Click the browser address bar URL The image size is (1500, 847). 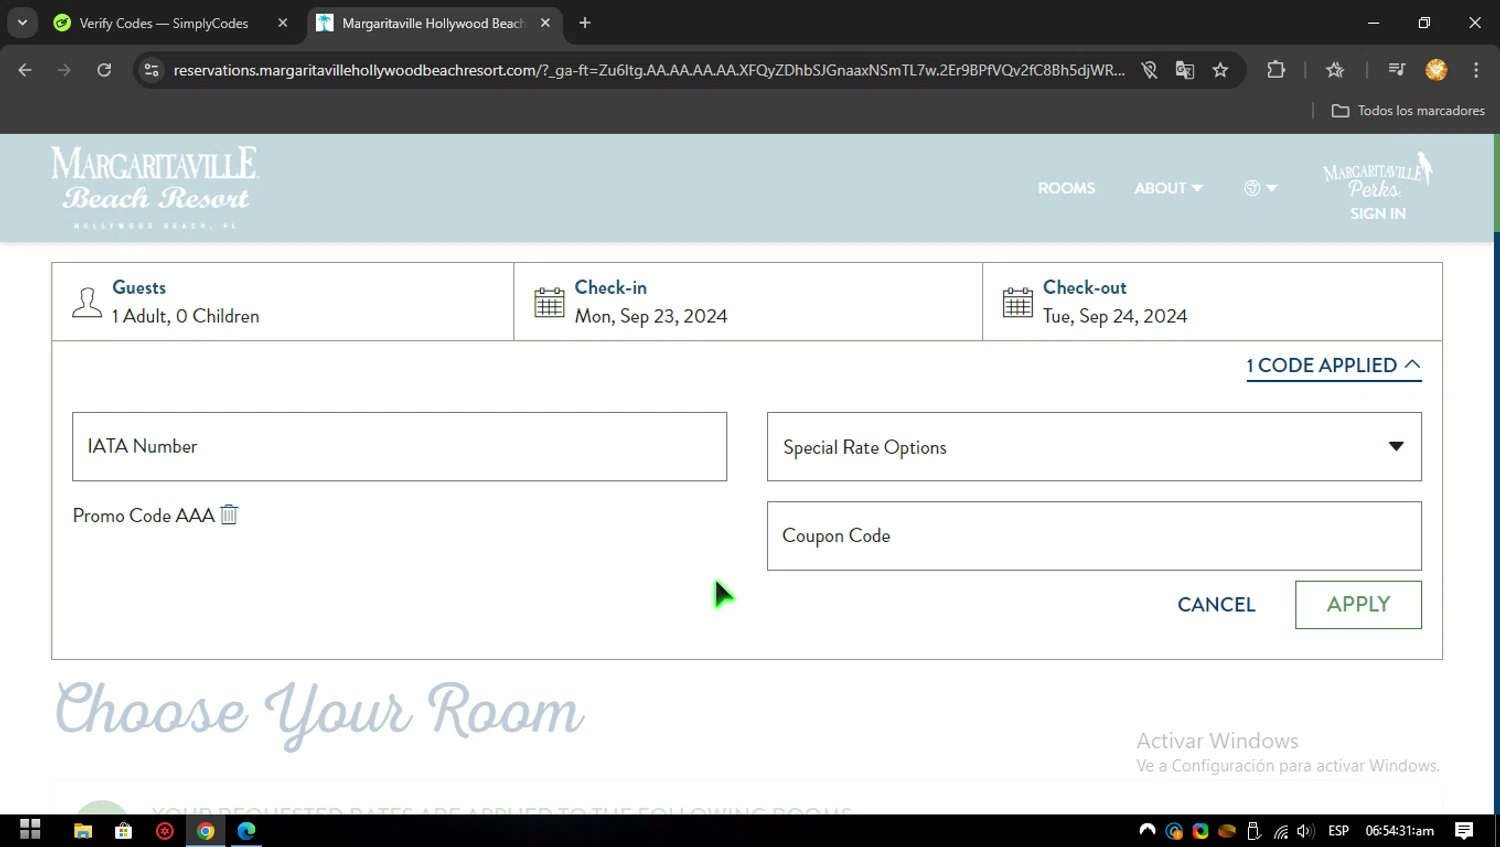tap(648, 70)
